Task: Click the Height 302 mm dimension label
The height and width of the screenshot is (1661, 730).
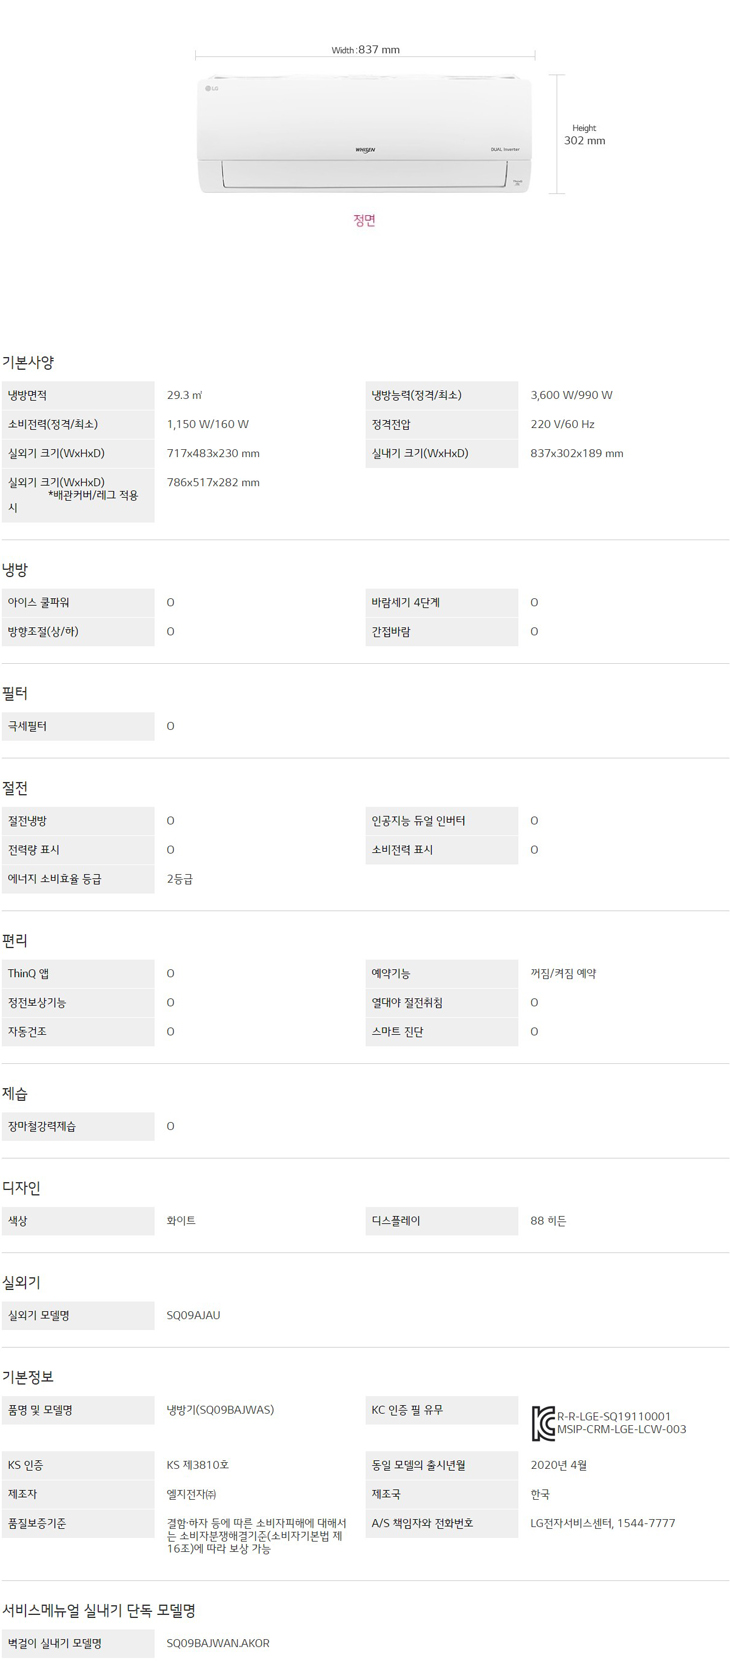Action: 584,135
